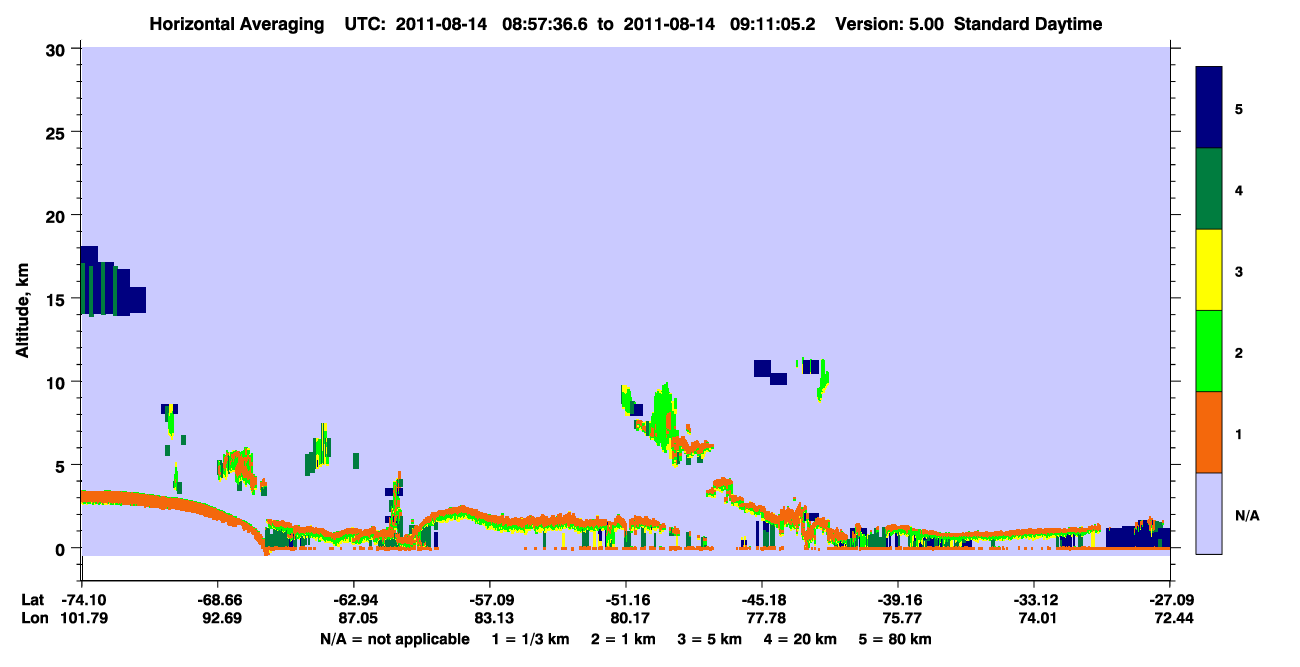This screenshot has height=667, width=1300.
Task: Click the y-axis tick label '20'
Action: (58, 215)
